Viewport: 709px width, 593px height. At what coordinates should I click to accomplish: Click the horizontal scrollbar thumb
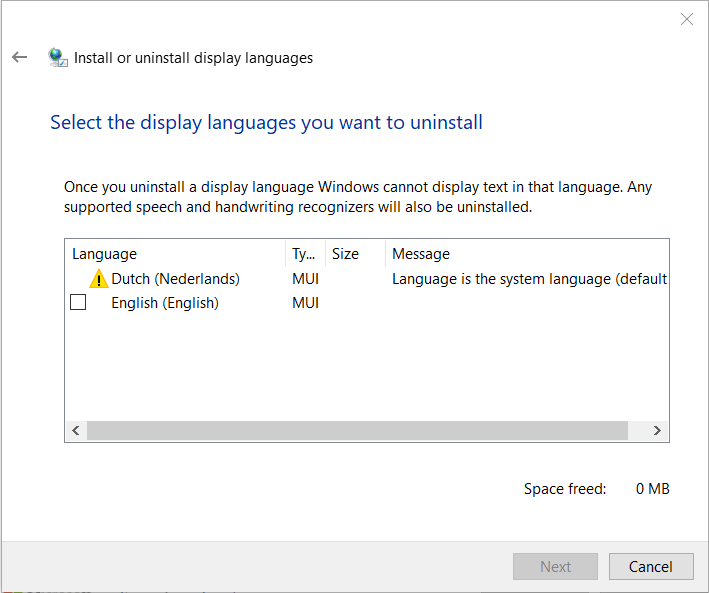357,430
